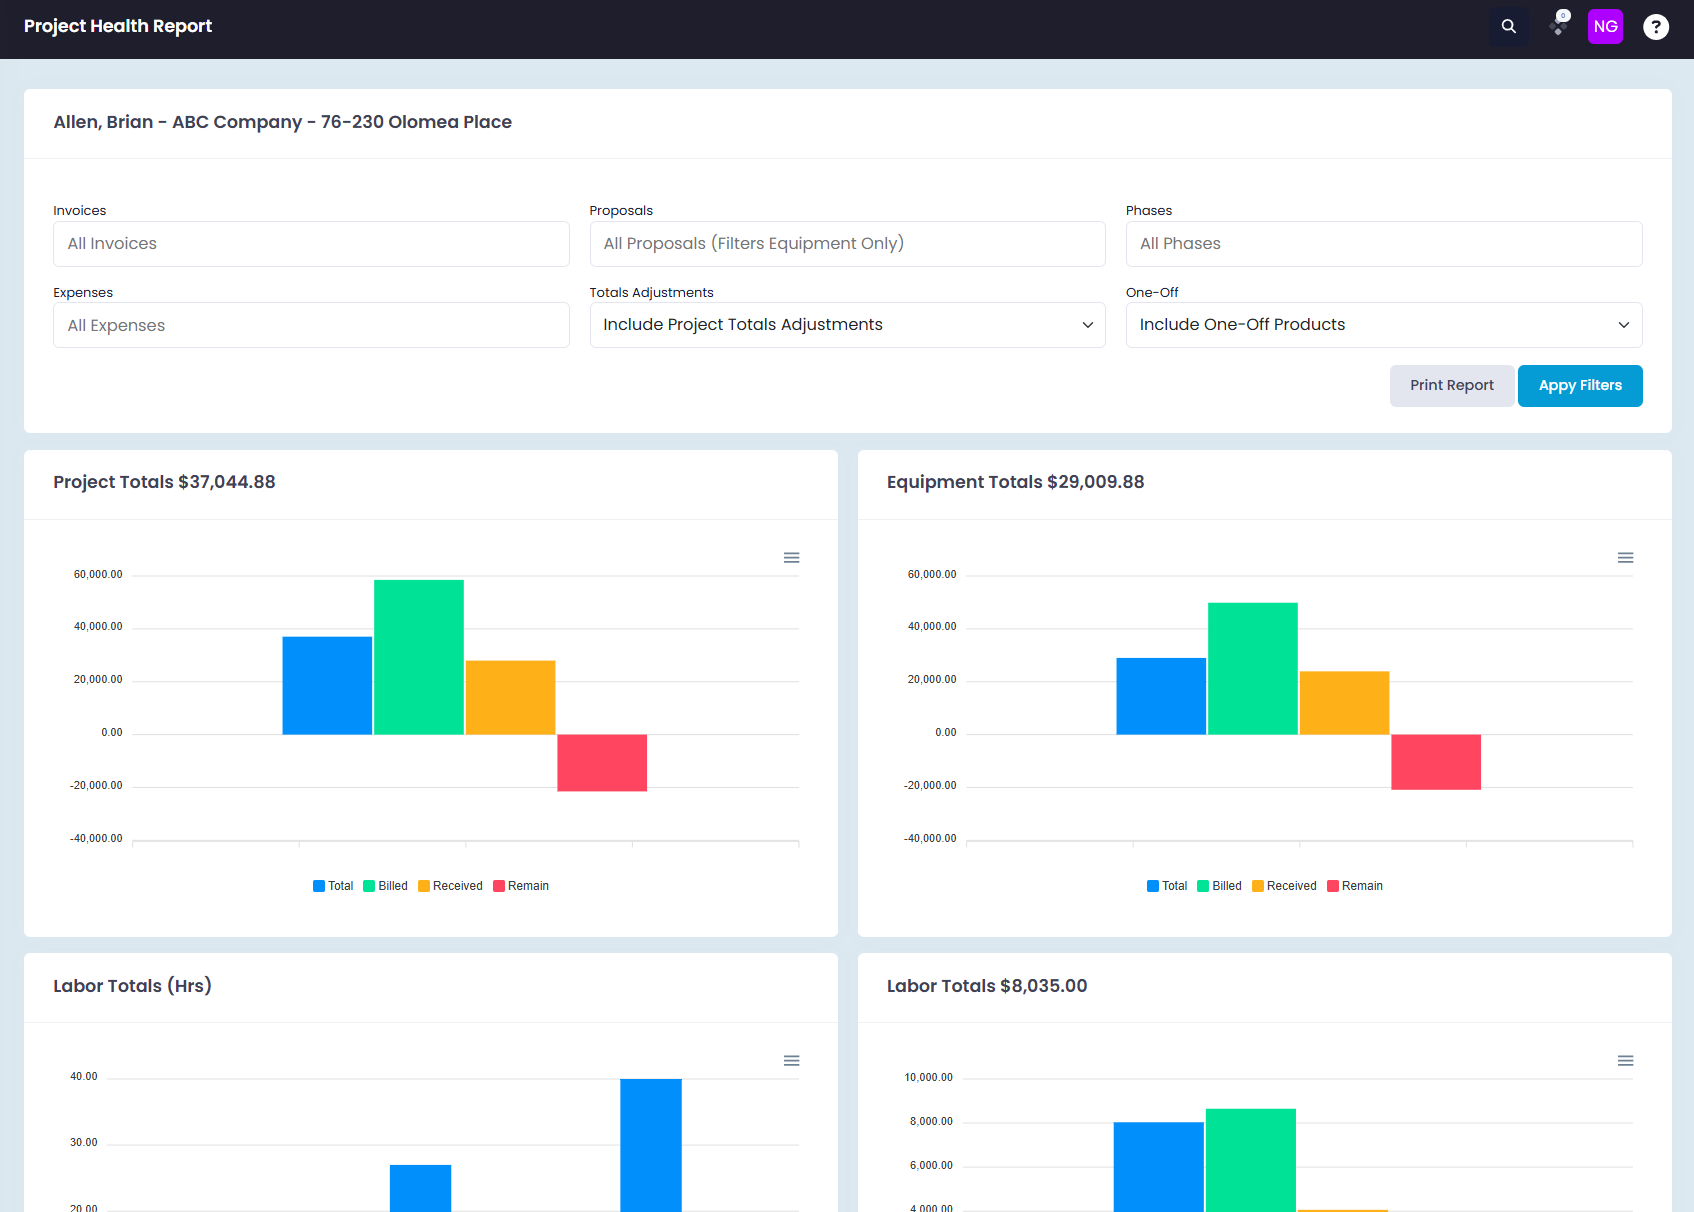1694x1212 pixels.
Task: Open the help question mark icon
Action: tap(1656, 27)
